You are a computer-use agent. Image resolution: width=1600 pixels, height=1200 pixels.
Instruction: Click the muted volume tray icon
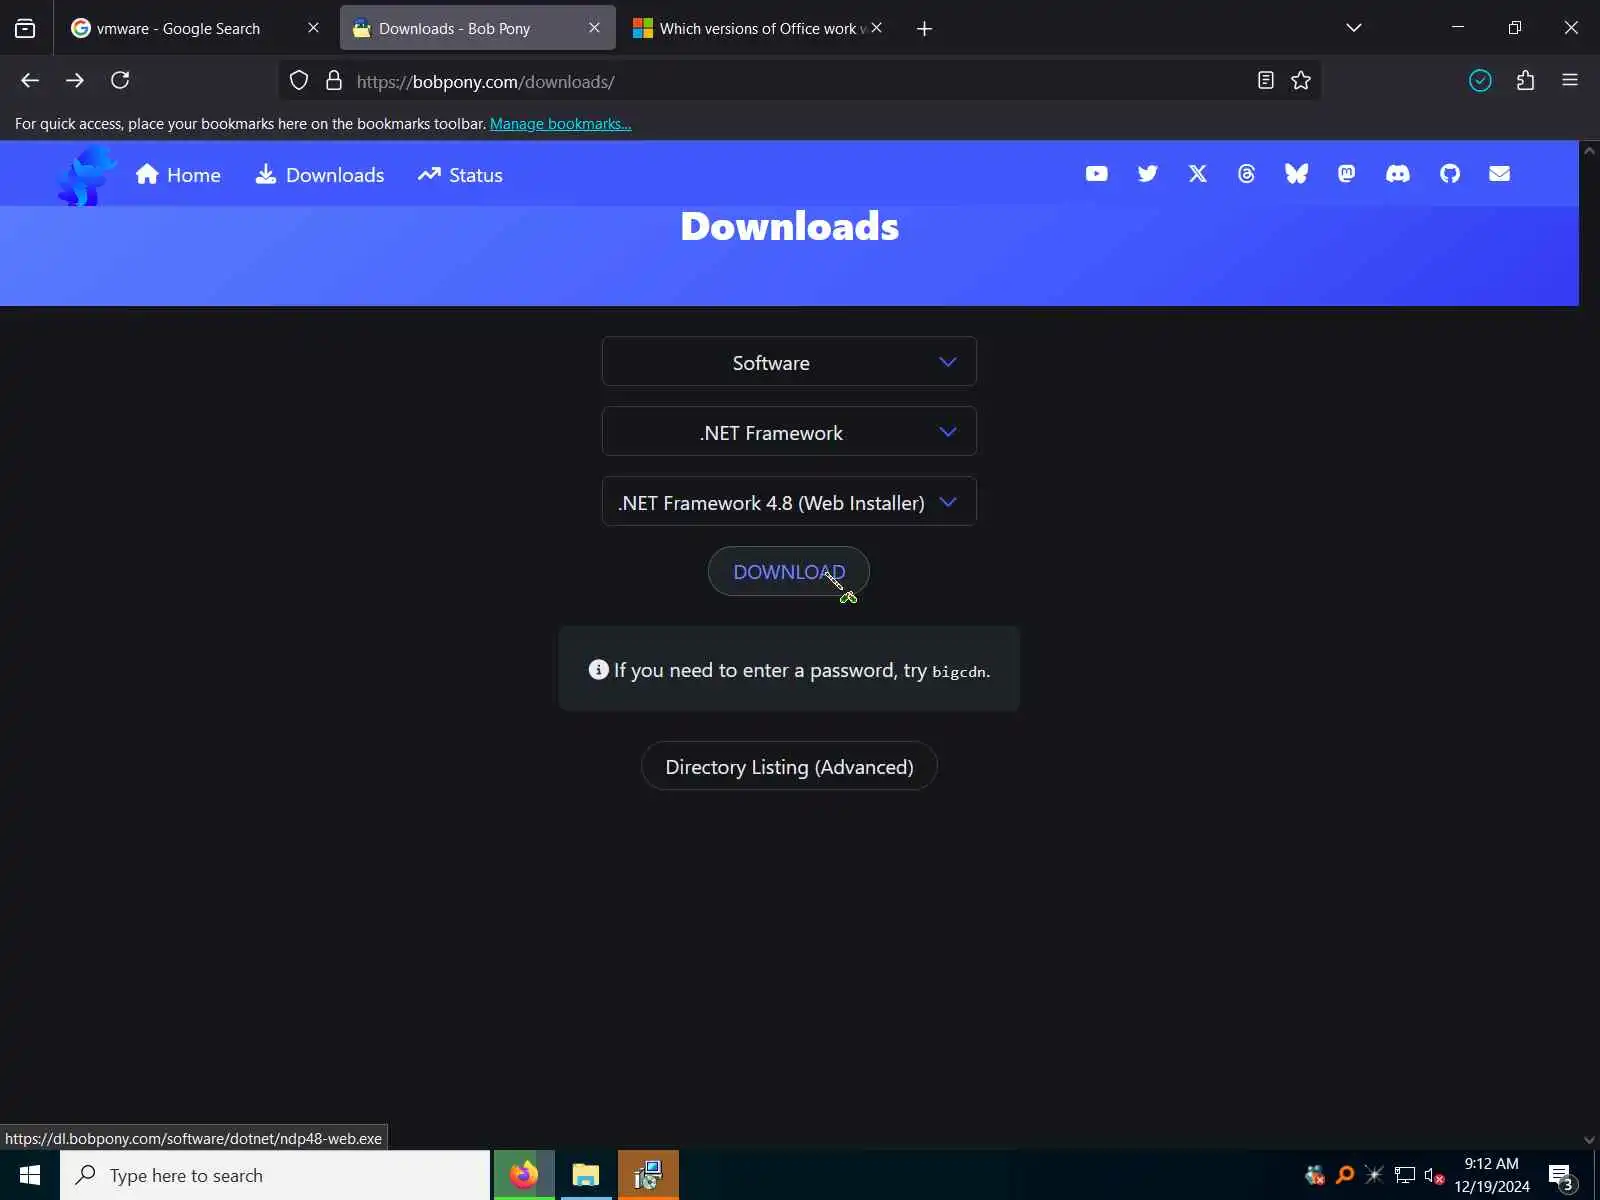[1434, 1176]
